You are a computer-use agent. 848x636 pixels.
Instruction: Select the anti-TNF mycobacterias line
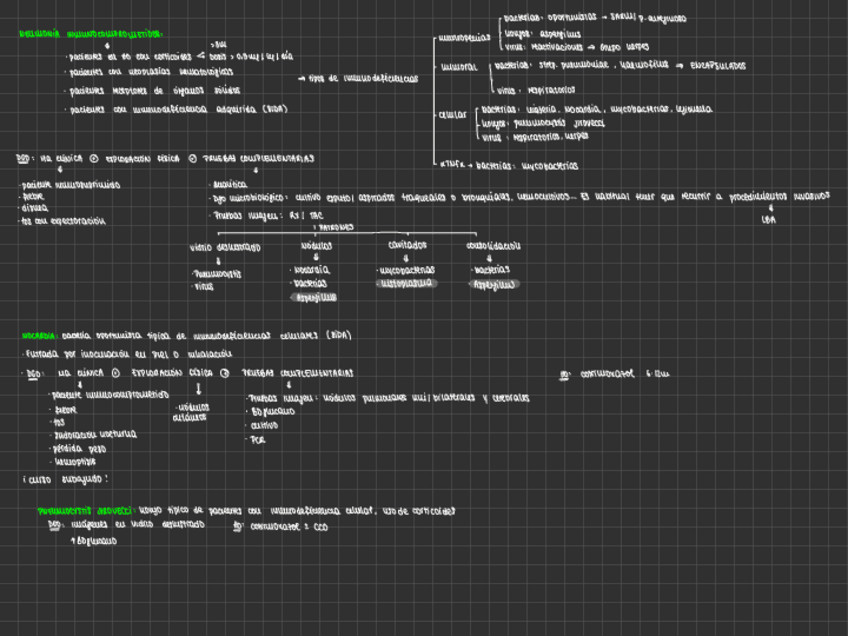508,165
